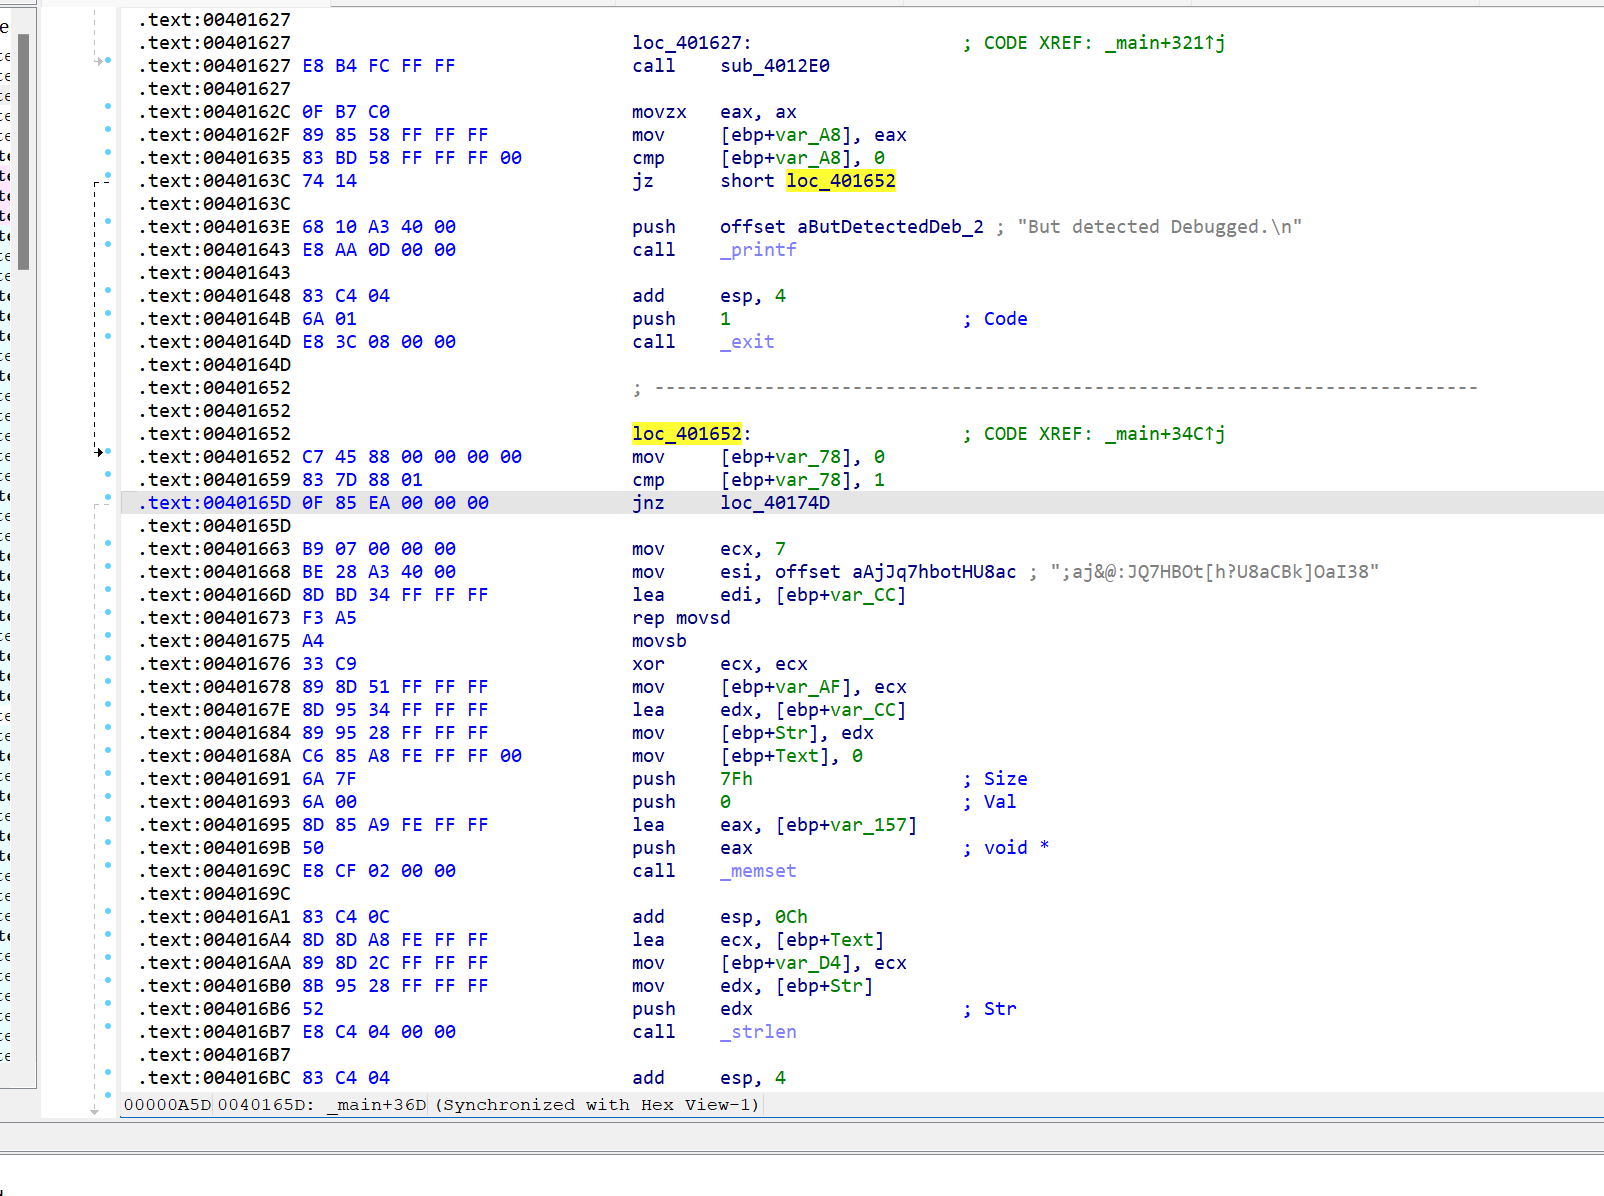Click the xor mnemonic
The width and height of the screenshot is (1604, 1196).
(x=648, y=664)
